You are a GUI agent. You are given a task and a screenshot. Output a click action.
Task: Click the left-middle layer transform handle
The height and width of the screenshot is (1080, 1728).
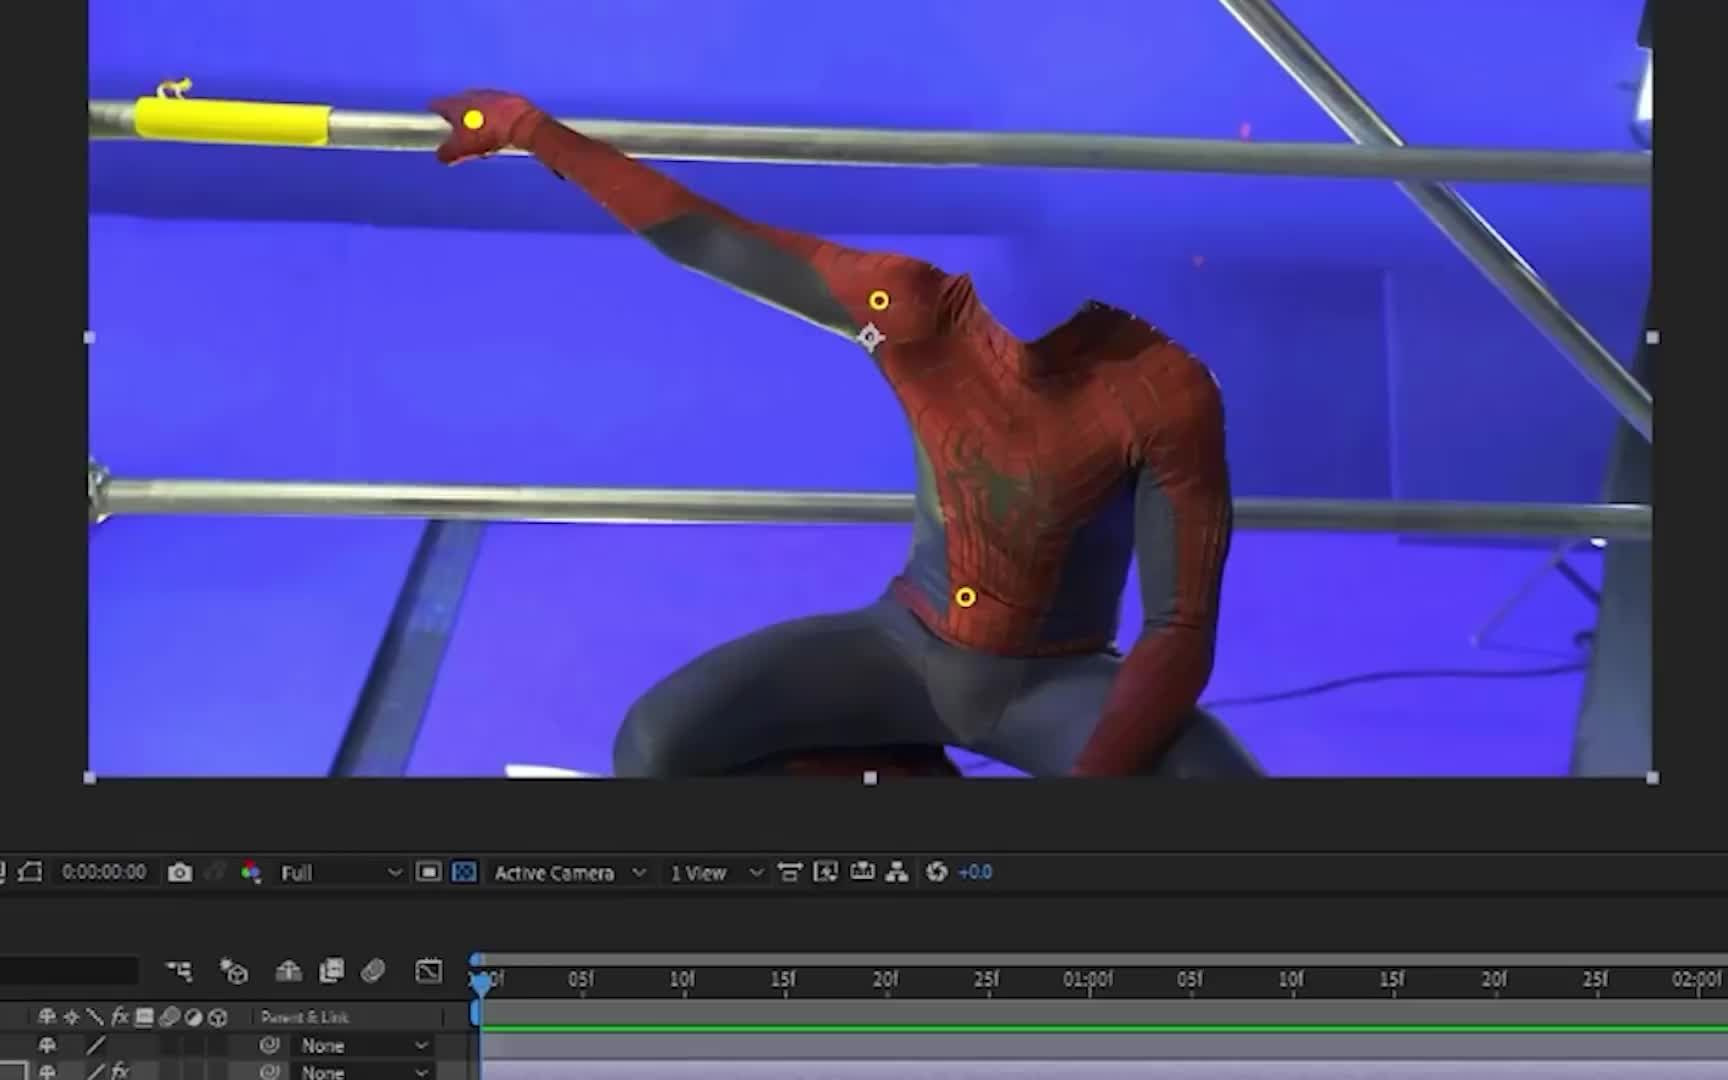pyautogui.click(x=89, y=338)
